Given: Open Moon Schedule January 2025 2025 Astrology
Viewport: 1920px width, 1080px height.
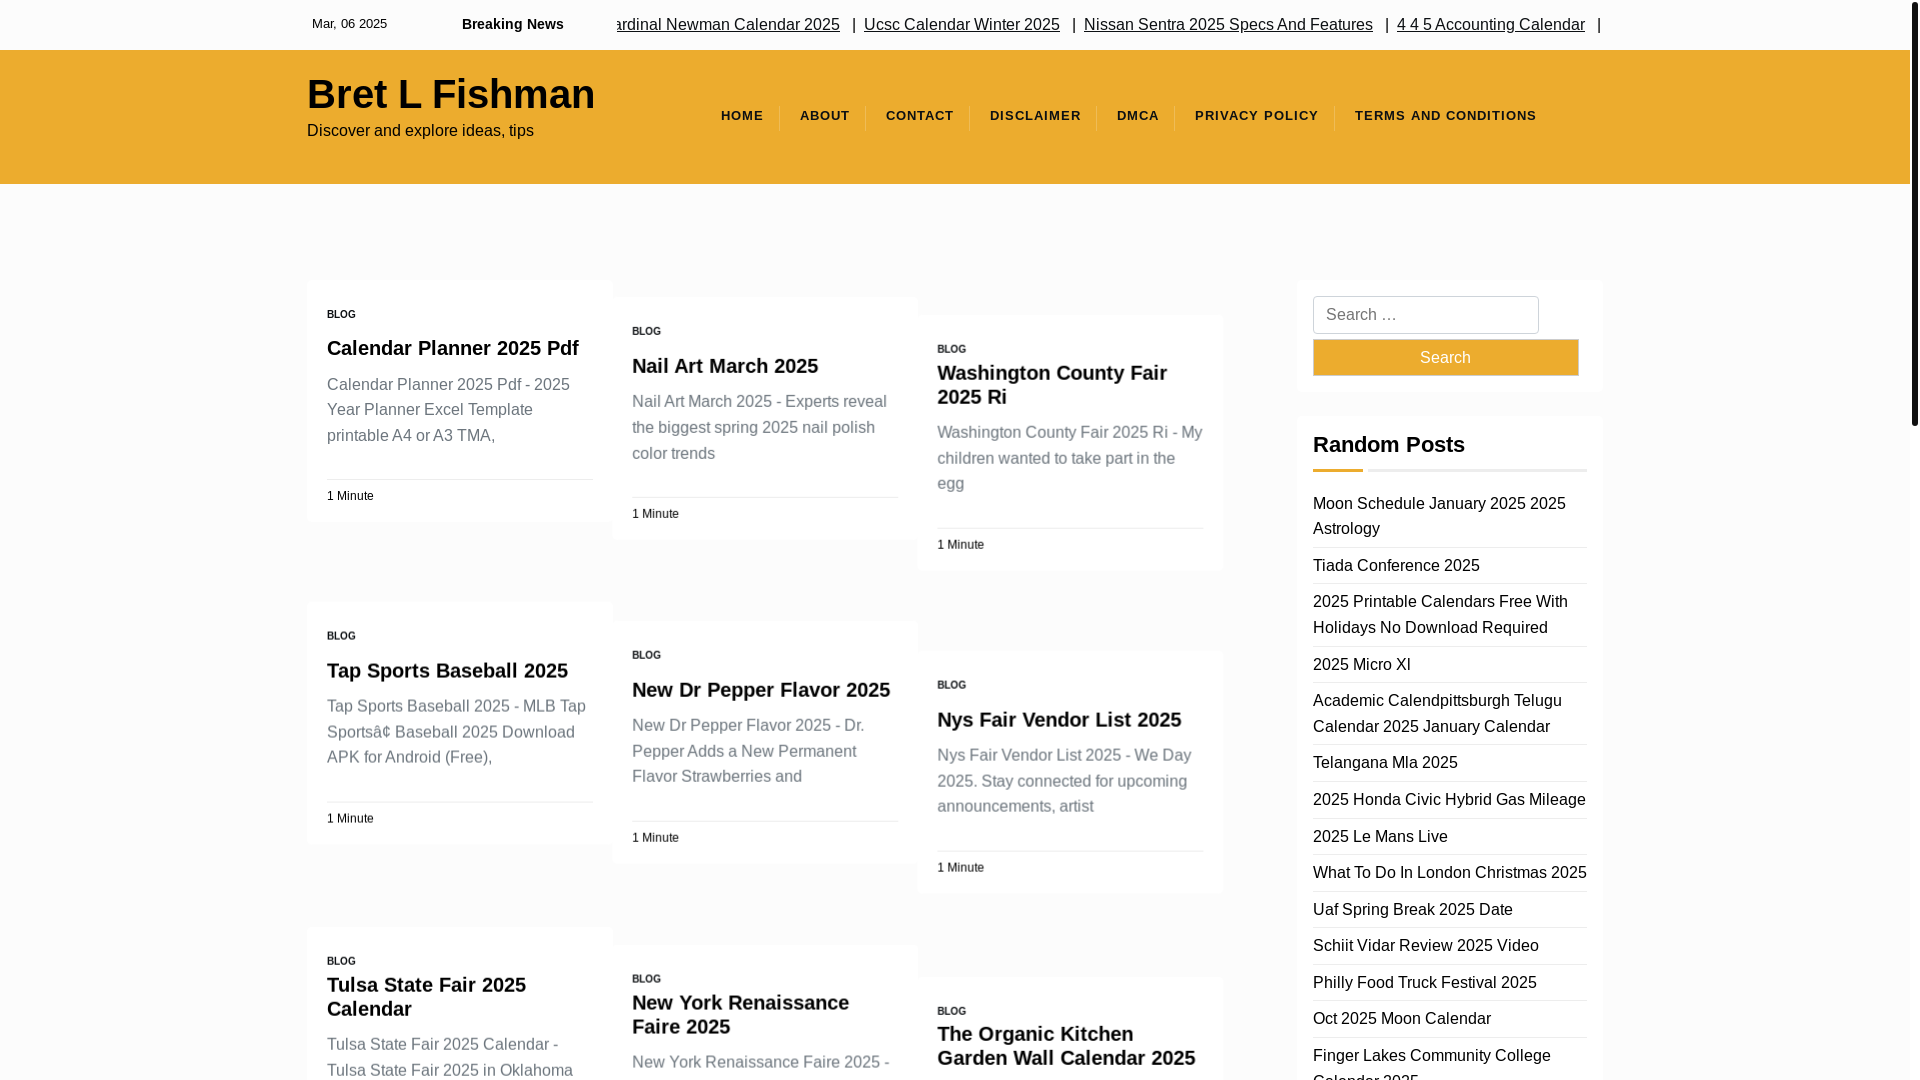Looking at the screenshot, I should coord(1438,516).
